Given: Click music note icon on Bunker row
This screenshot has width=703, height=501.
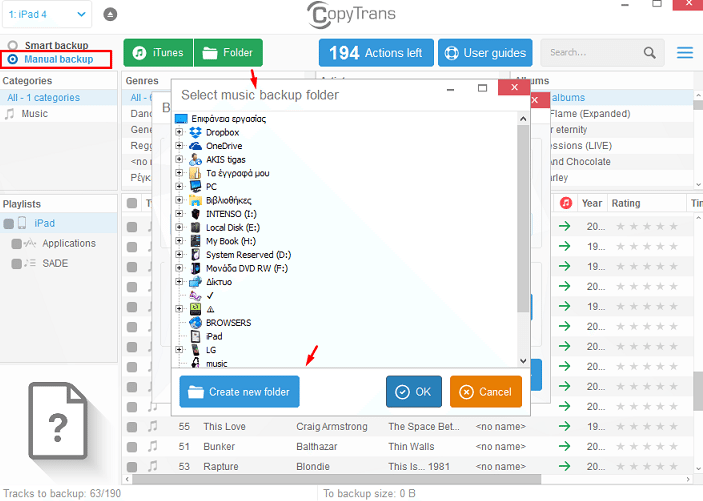Looking at the screenshot, I should (153, 446).
